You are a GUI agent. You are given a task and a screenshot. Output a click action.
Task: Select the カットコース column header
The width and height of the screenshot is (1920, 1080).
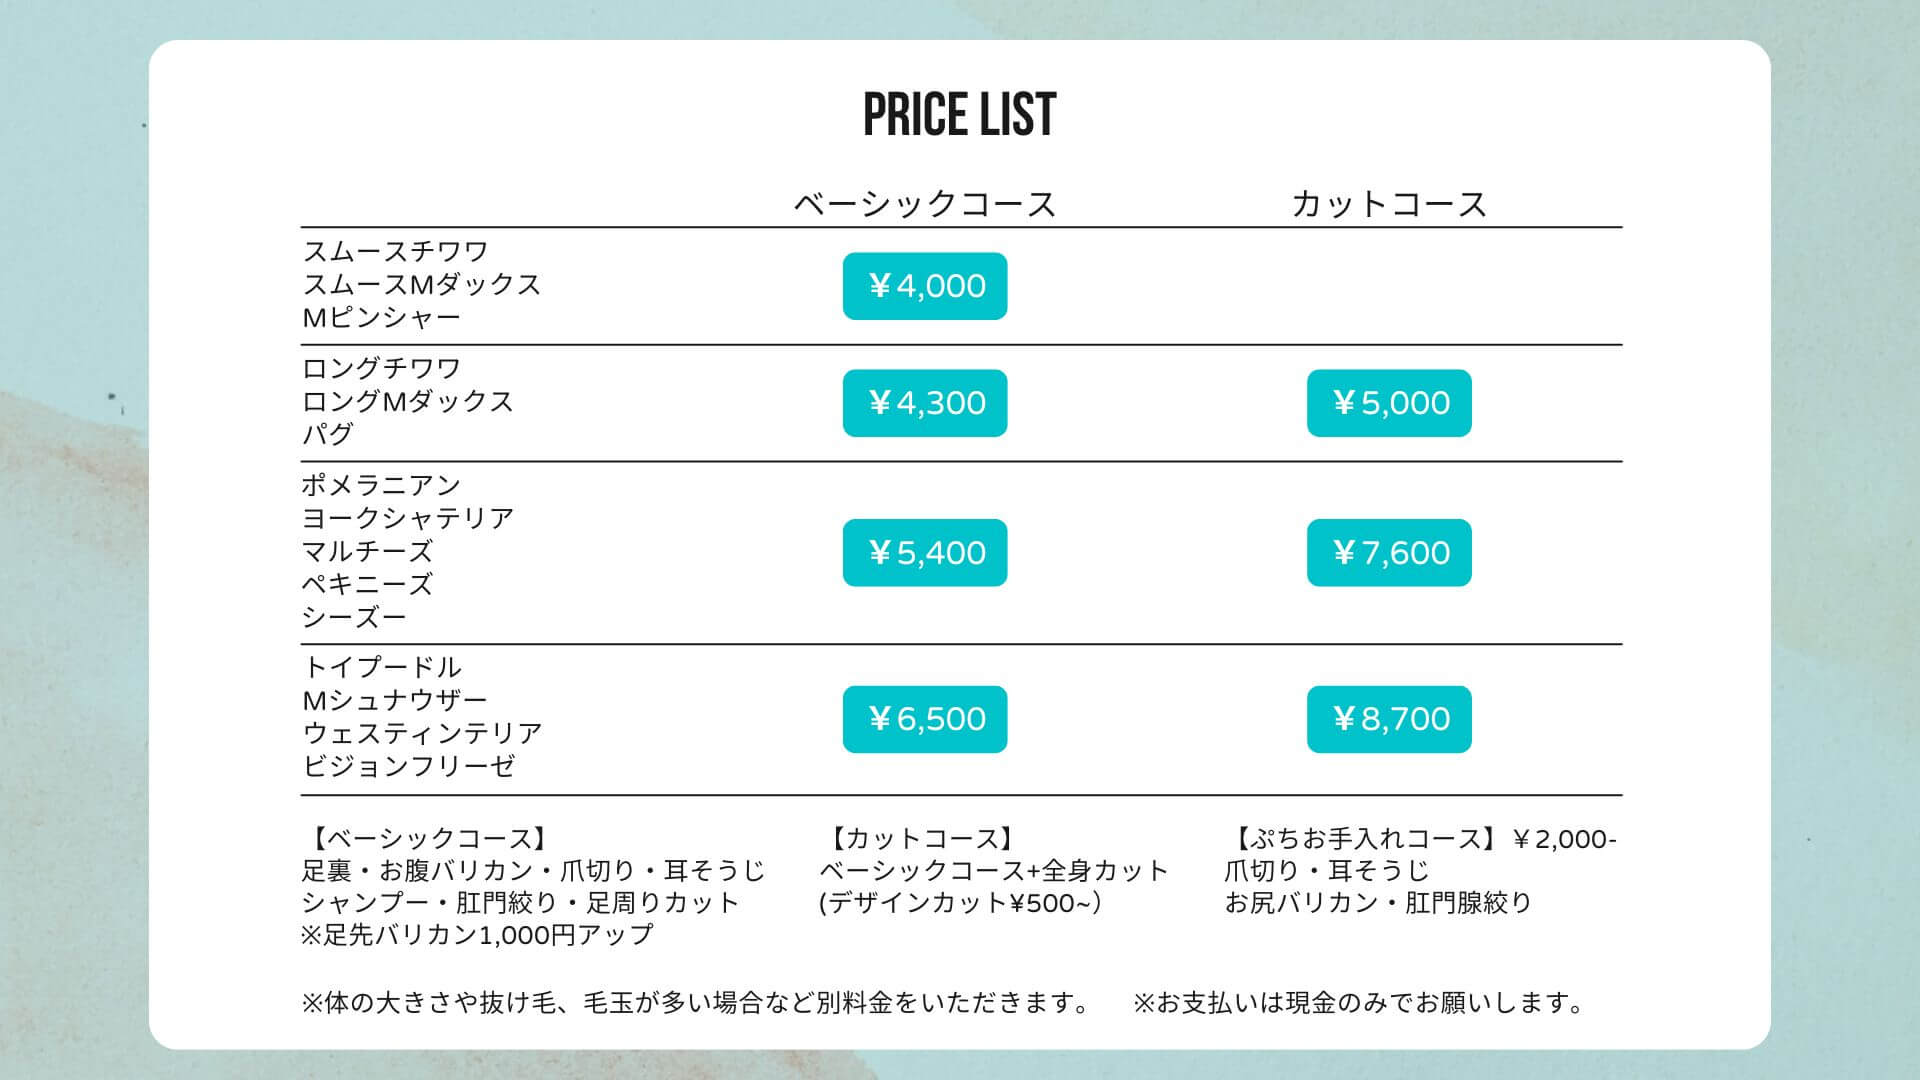pos(1389,204)
